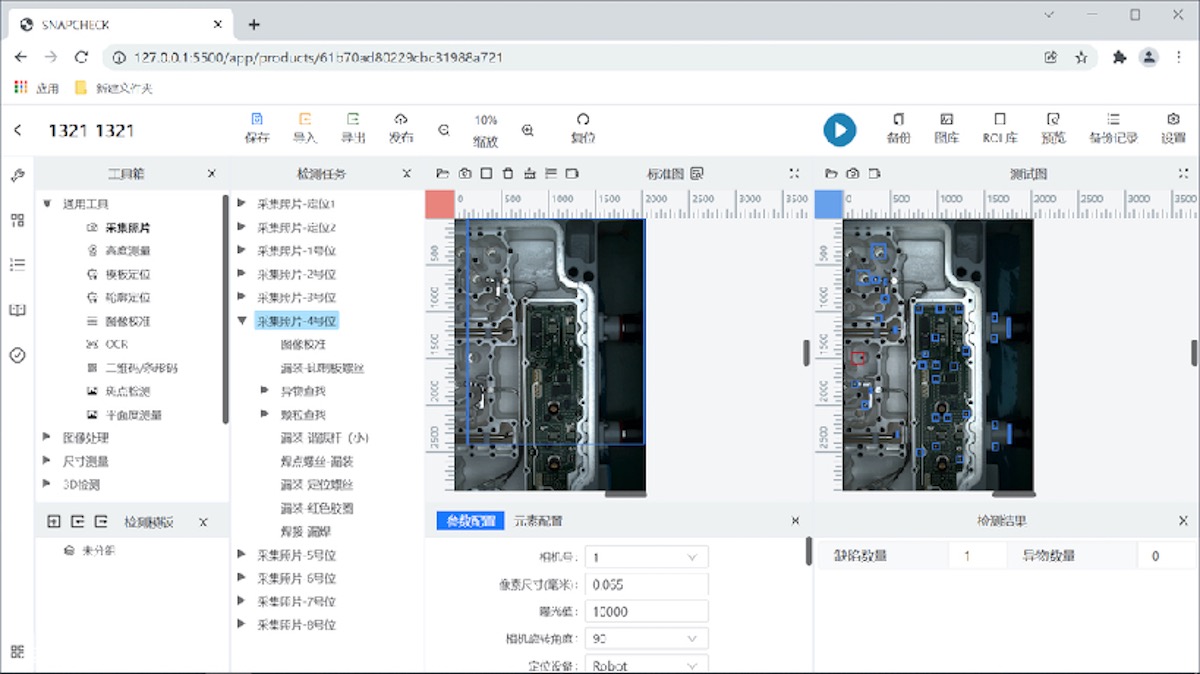Click the 像素尺寸 input field
This screenshot has height=674, width=1200.
coord(647,584)
